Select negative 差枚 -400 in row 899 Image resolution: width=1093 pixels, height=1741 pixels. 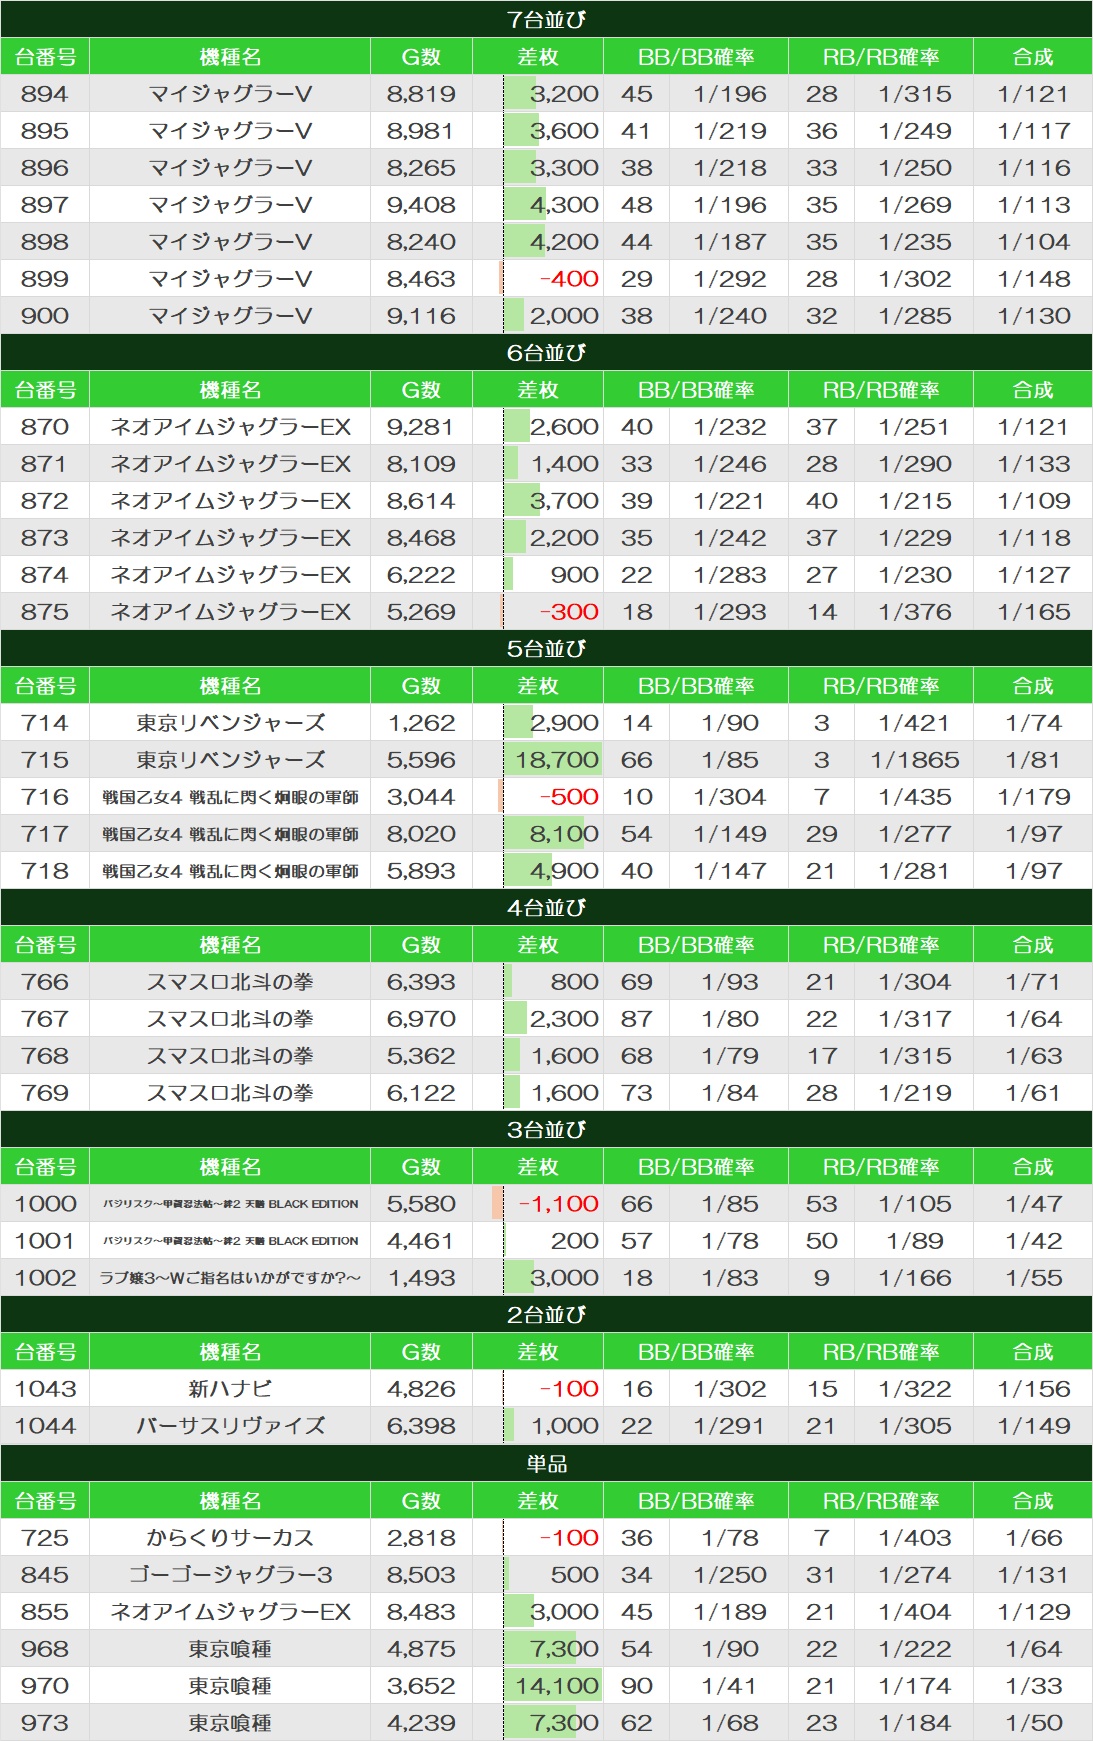point(569,279)
